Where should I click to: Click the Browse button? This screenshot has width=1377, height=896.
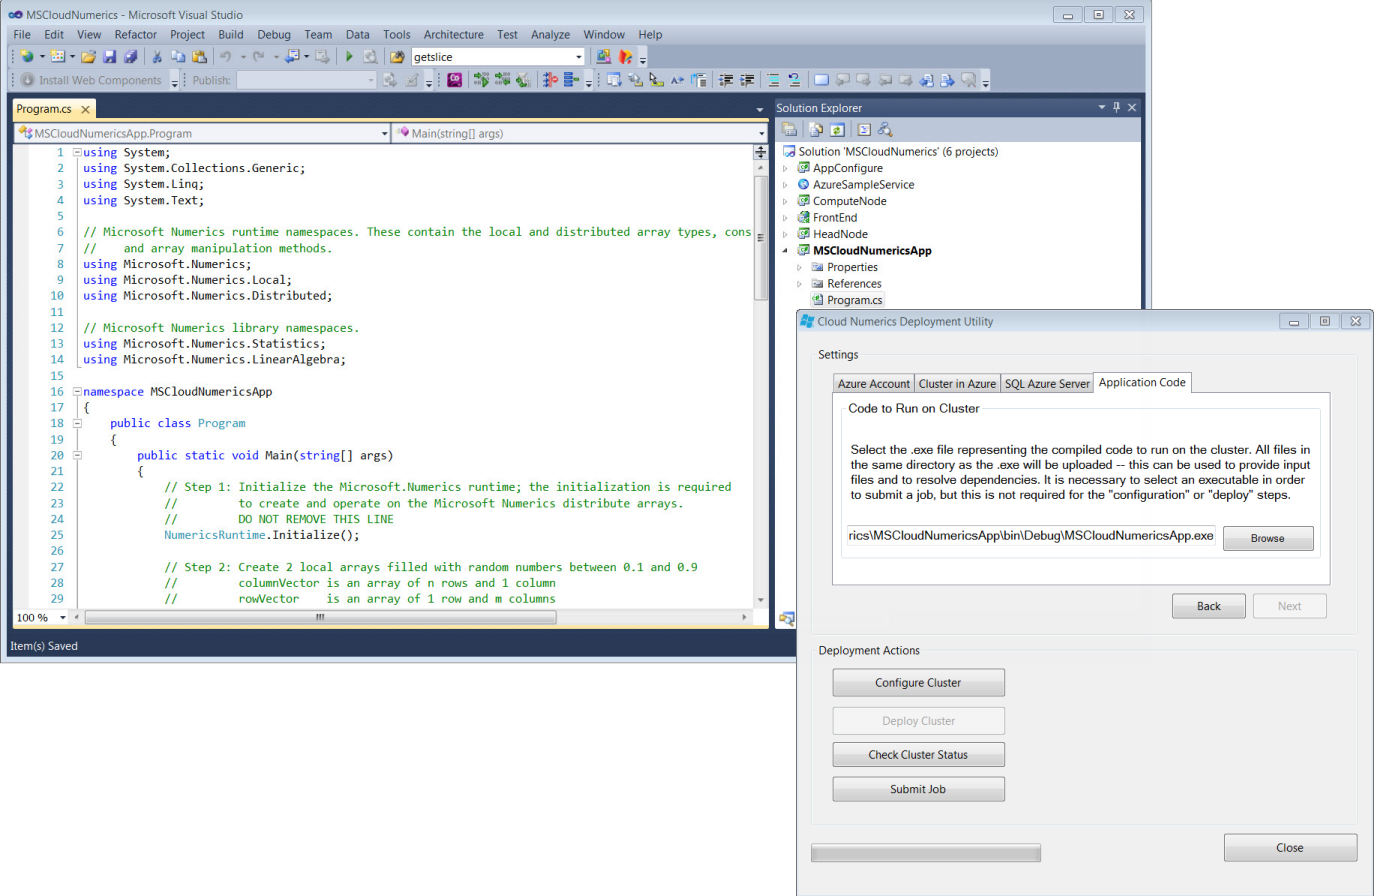point(1267,538)
